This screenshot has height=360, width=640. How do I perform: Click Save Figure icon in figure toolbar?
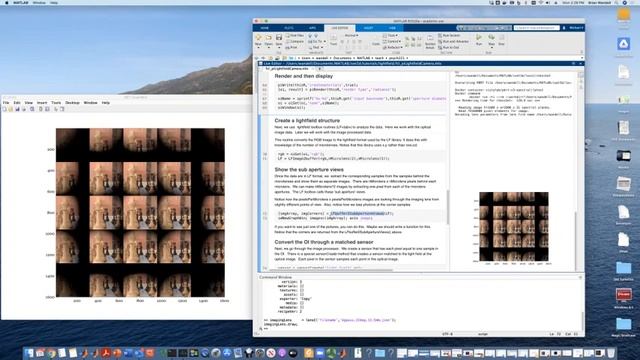coord(17,109)
